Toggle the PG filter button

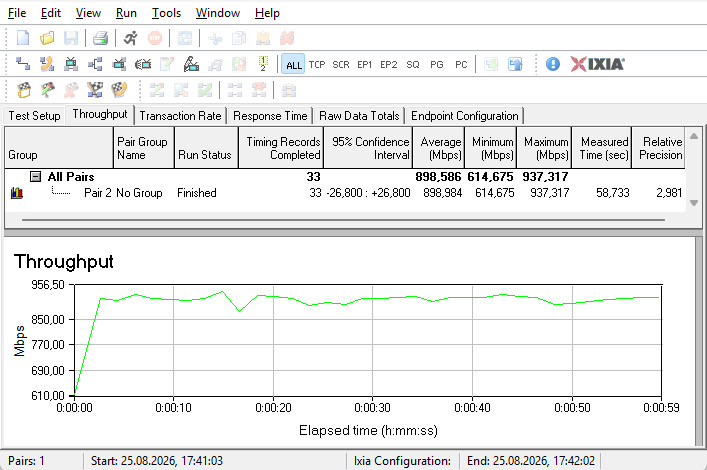click(x=436, y=65)
